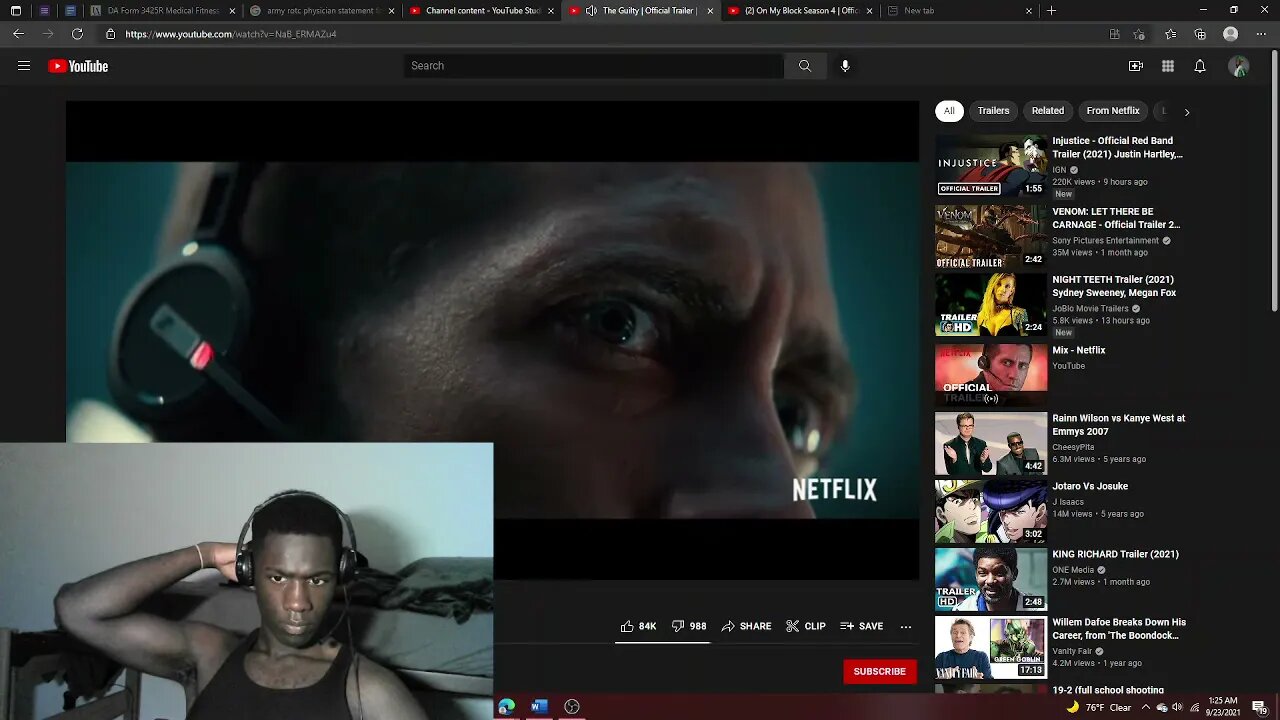Open the YouTube apps grid icon
The width and height of the screenshot is (1280, 720).
1168,66
